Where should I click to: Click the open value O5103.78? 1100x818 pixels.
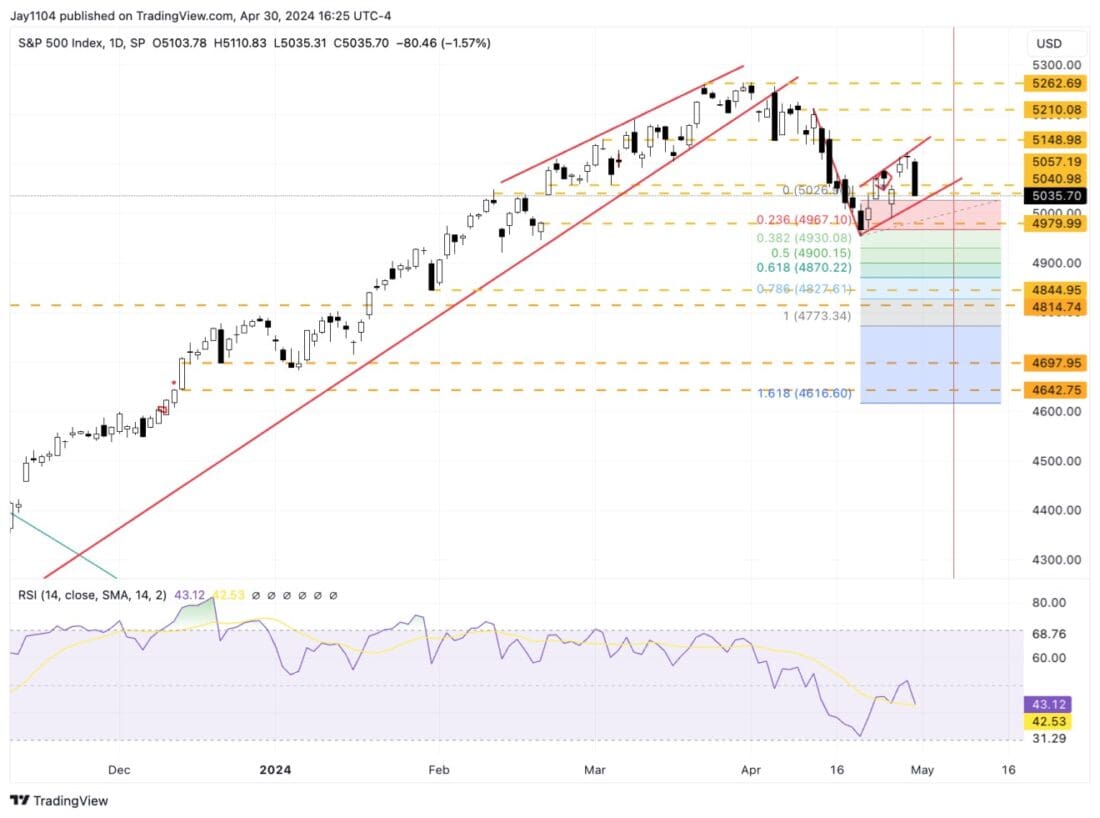(180, 43)
